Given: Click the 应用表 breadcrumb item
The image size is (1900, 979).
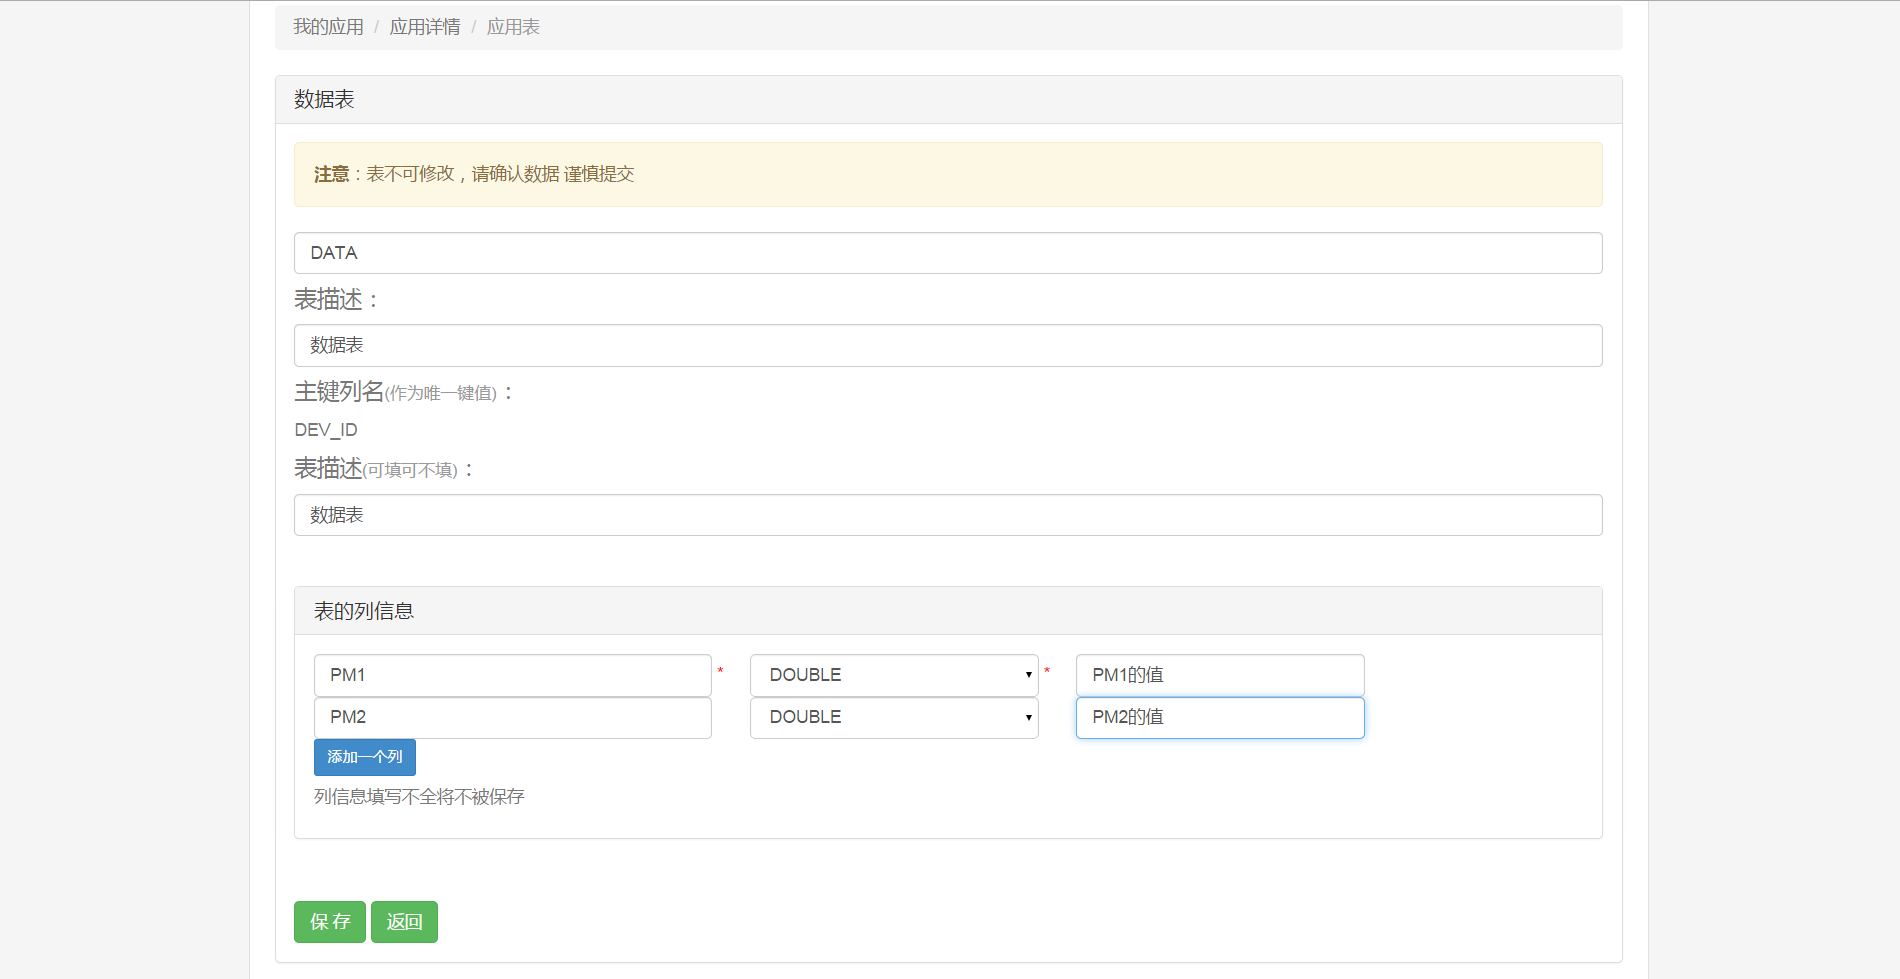Looking at the screenshot, I should tap(513, 27).
